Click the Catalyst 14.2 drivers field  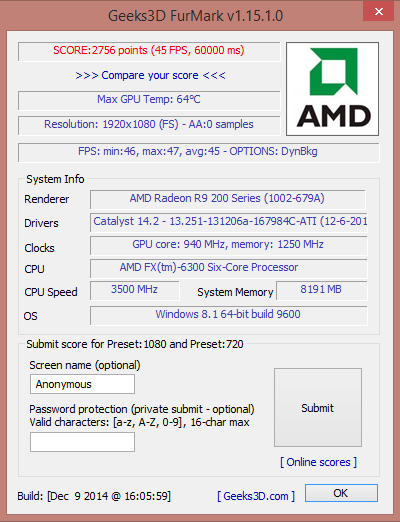pyautogui.click(x=229, y=222)
